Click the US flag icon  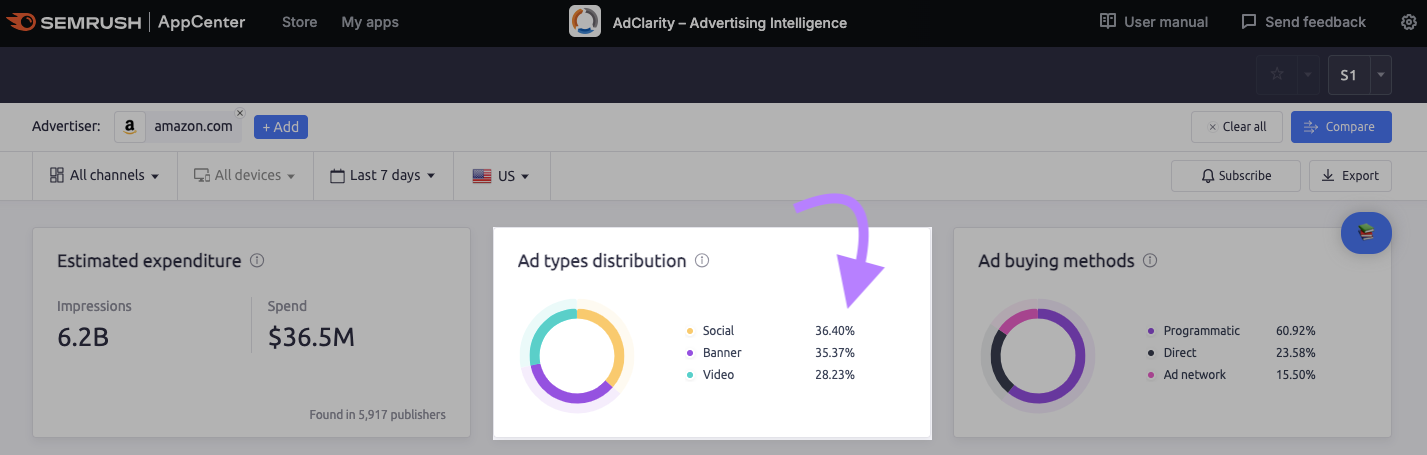(481, 176)
